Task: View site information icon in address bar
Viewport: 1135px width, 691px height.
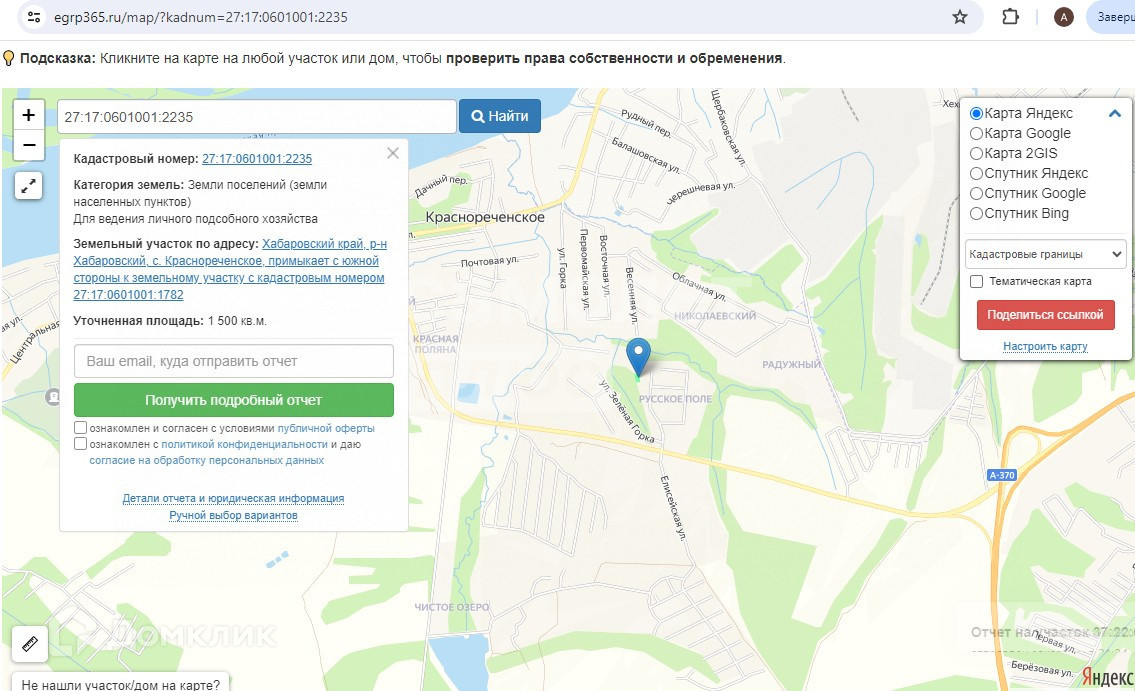Action: pyautogui.click(x=33, y=17)
